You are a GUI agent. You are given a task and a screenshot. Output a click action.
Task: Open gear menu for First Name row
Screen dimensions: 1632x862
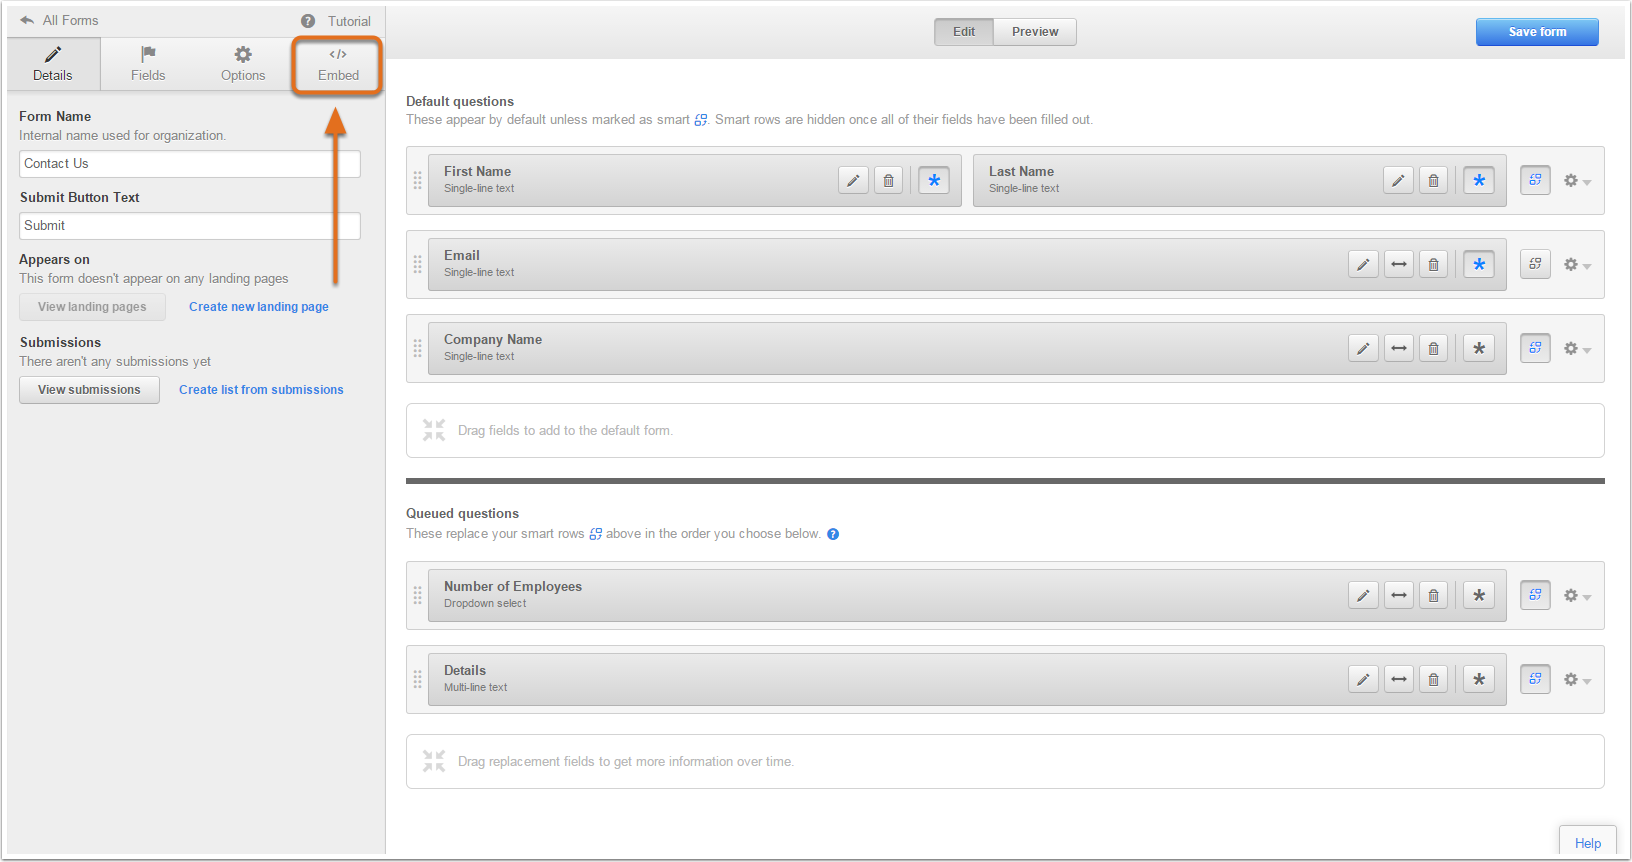pos(1577,181)
